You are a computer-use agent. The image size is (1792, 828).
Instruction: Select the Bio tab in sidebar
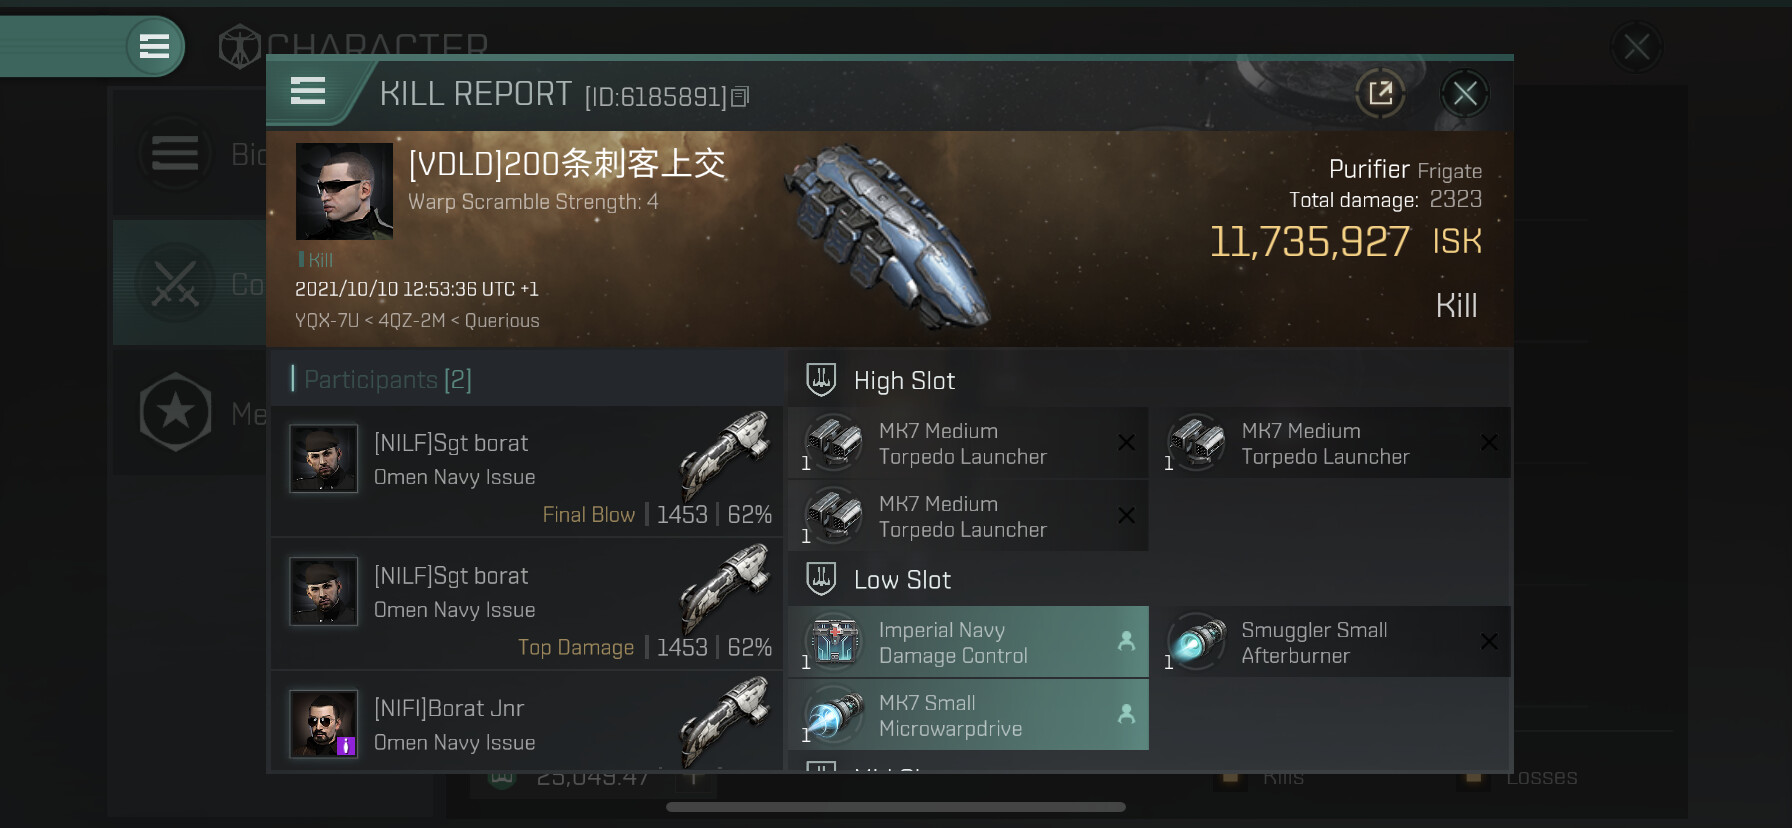[x=190, y=154]
